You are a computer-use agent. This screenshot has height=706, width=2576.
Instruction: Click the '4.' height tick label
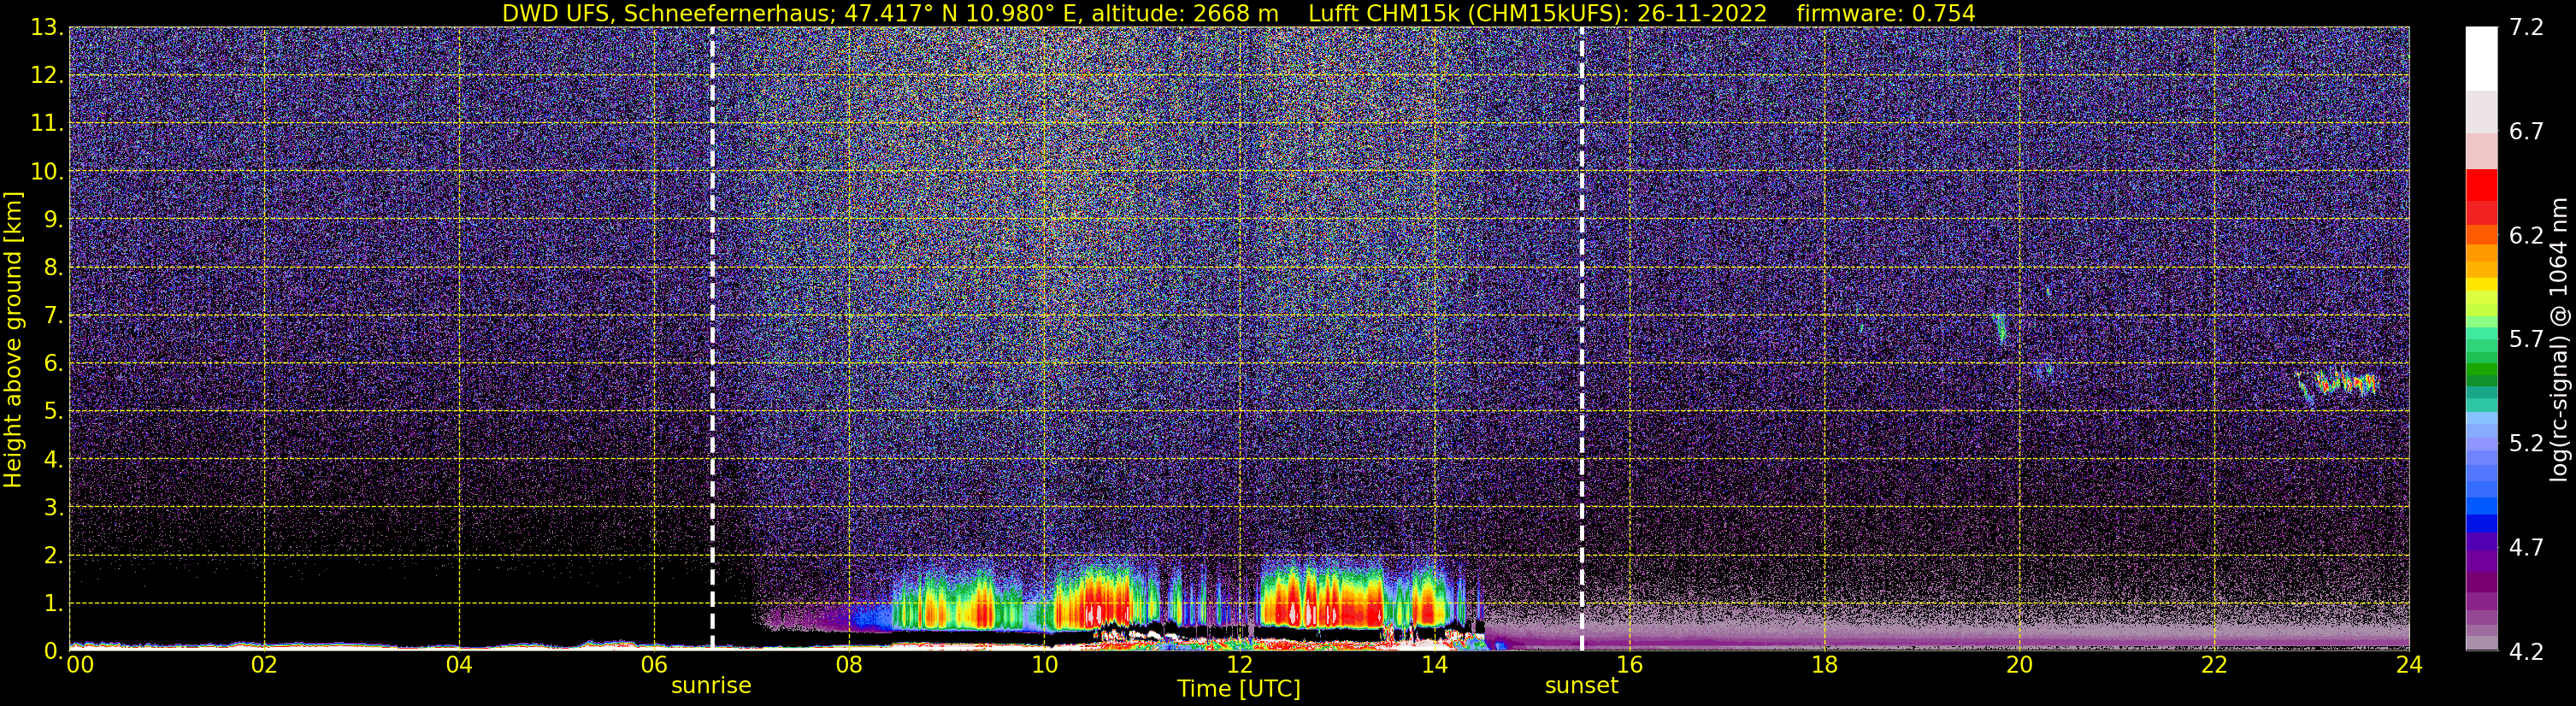53,459
